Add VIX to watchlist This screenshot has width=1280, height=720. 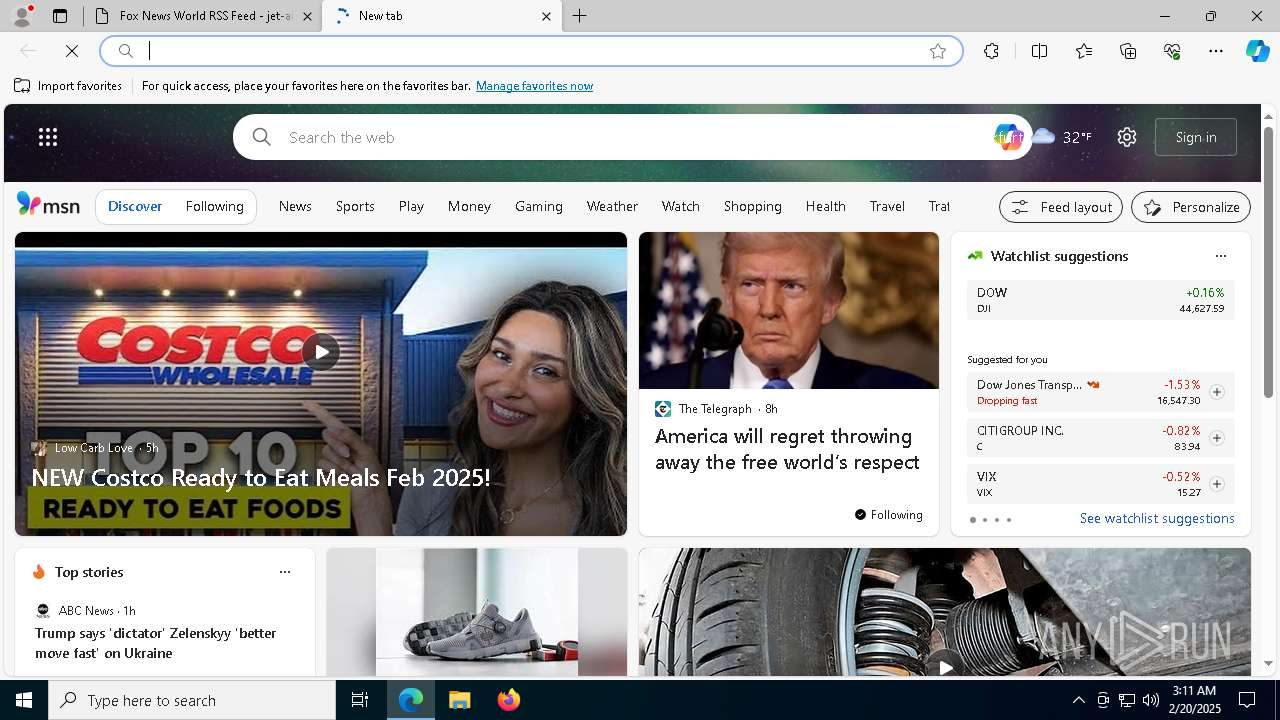pos(1216,484)
